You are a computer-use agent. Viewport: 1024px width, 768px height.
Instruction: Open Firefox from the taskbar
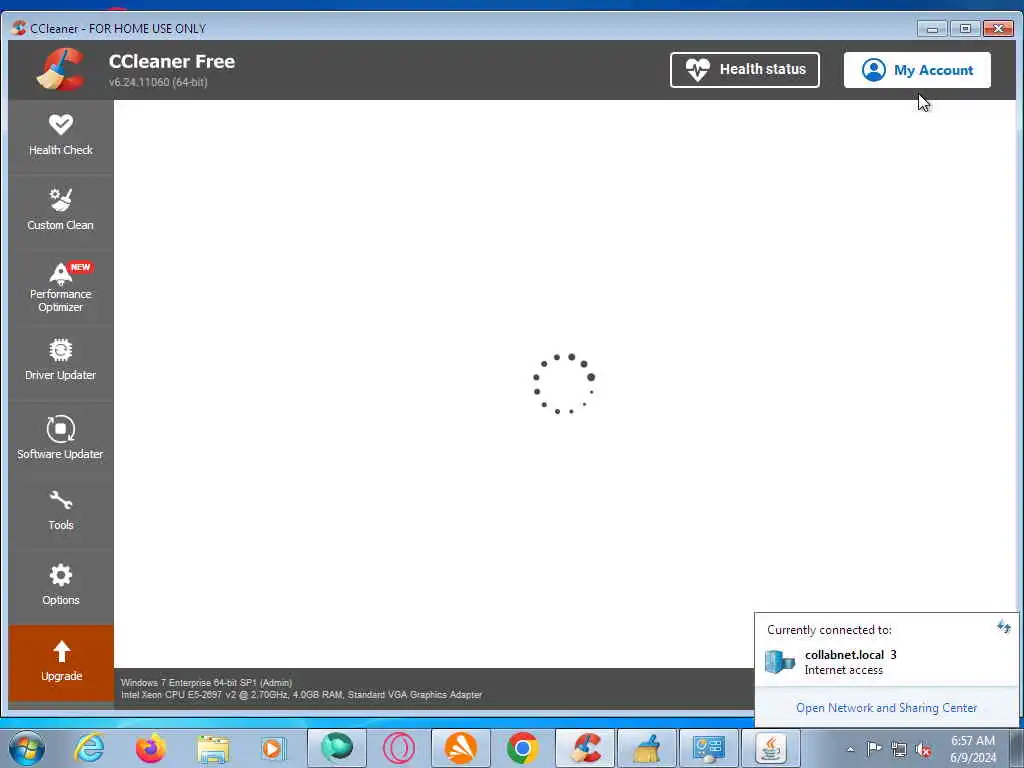(x=151, y=748)
